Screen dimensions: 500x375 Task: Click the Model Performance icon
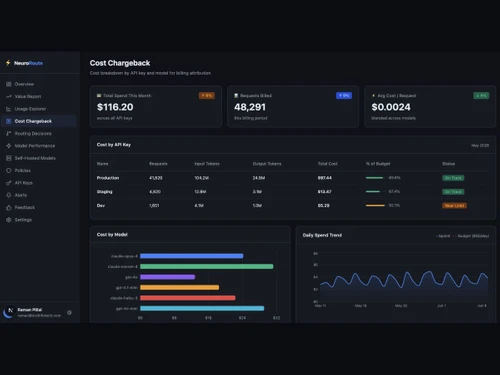pos(9,146)
